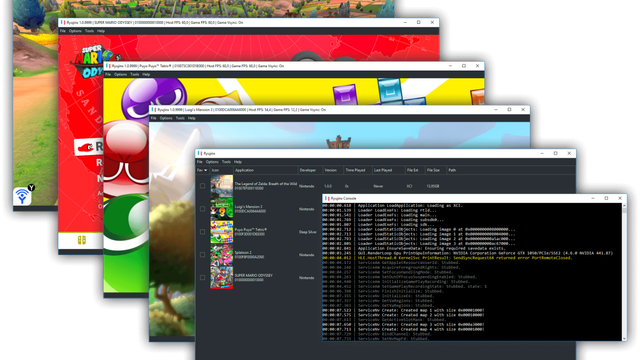Viewport: 640px width, 360px height.
Task: Open Options menu in Puyo Puyo Tetris window
Action: coord(120,75)
